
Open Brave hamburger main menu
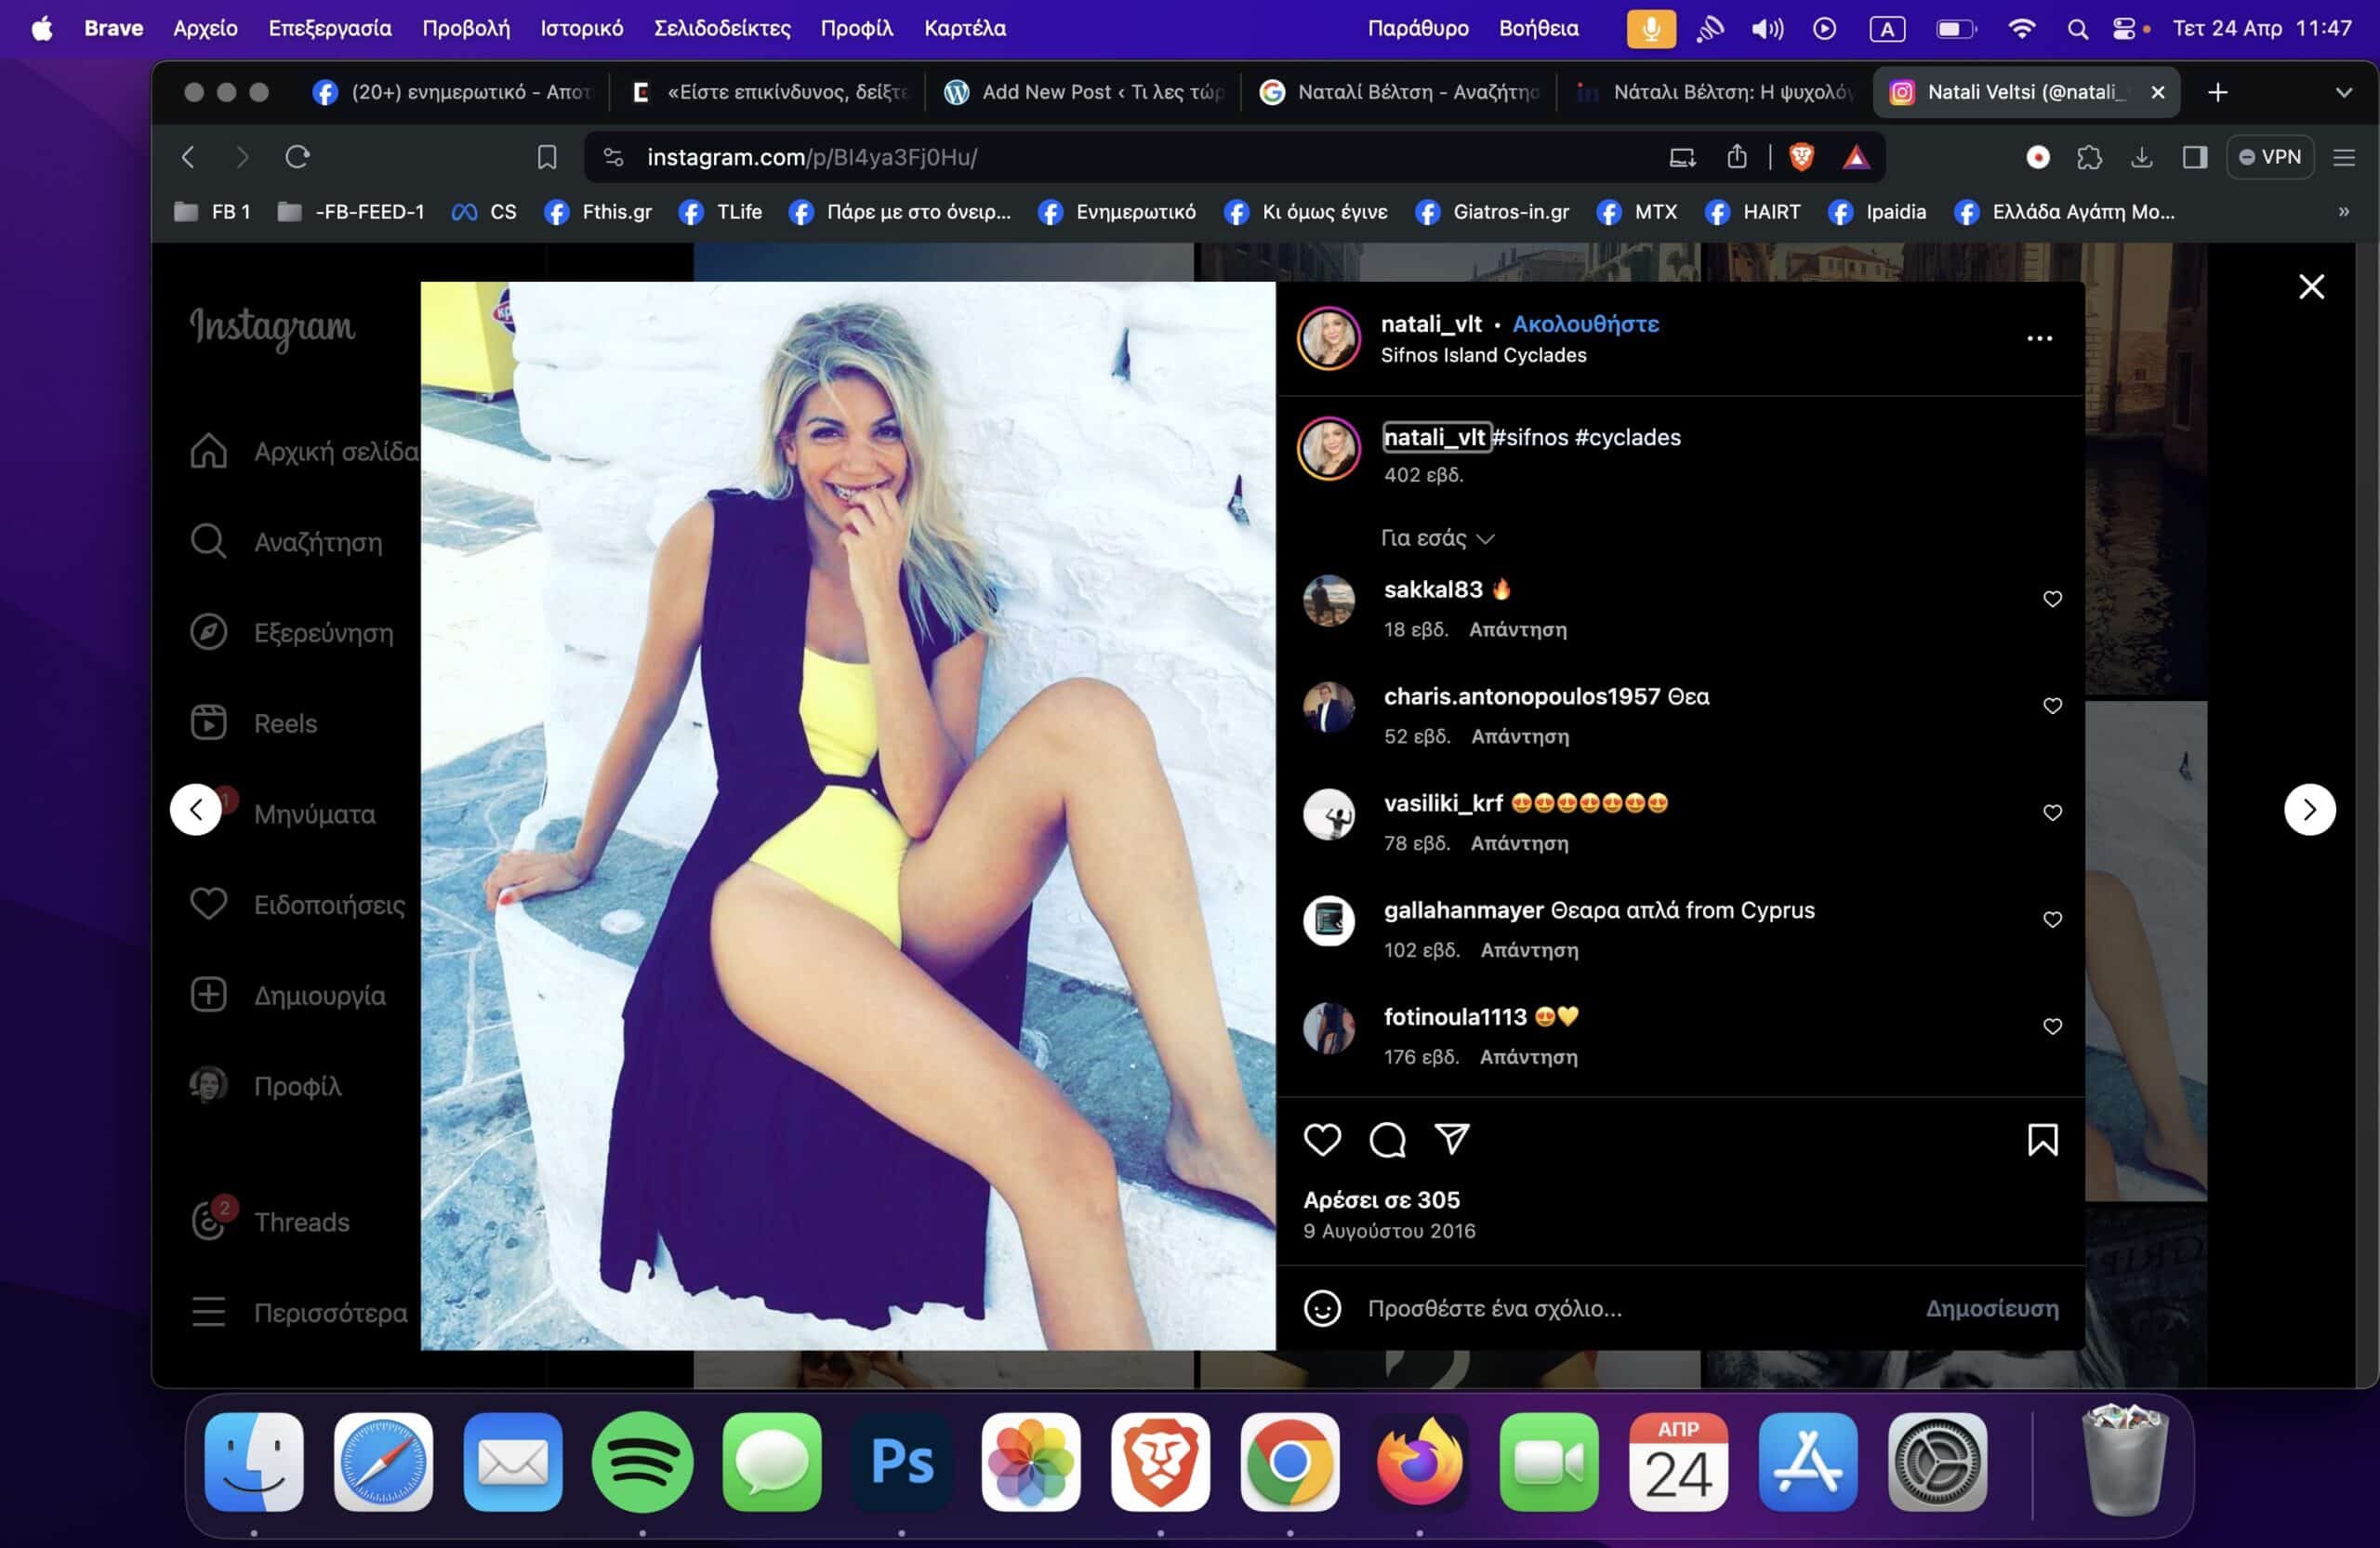click(2343, 157)
